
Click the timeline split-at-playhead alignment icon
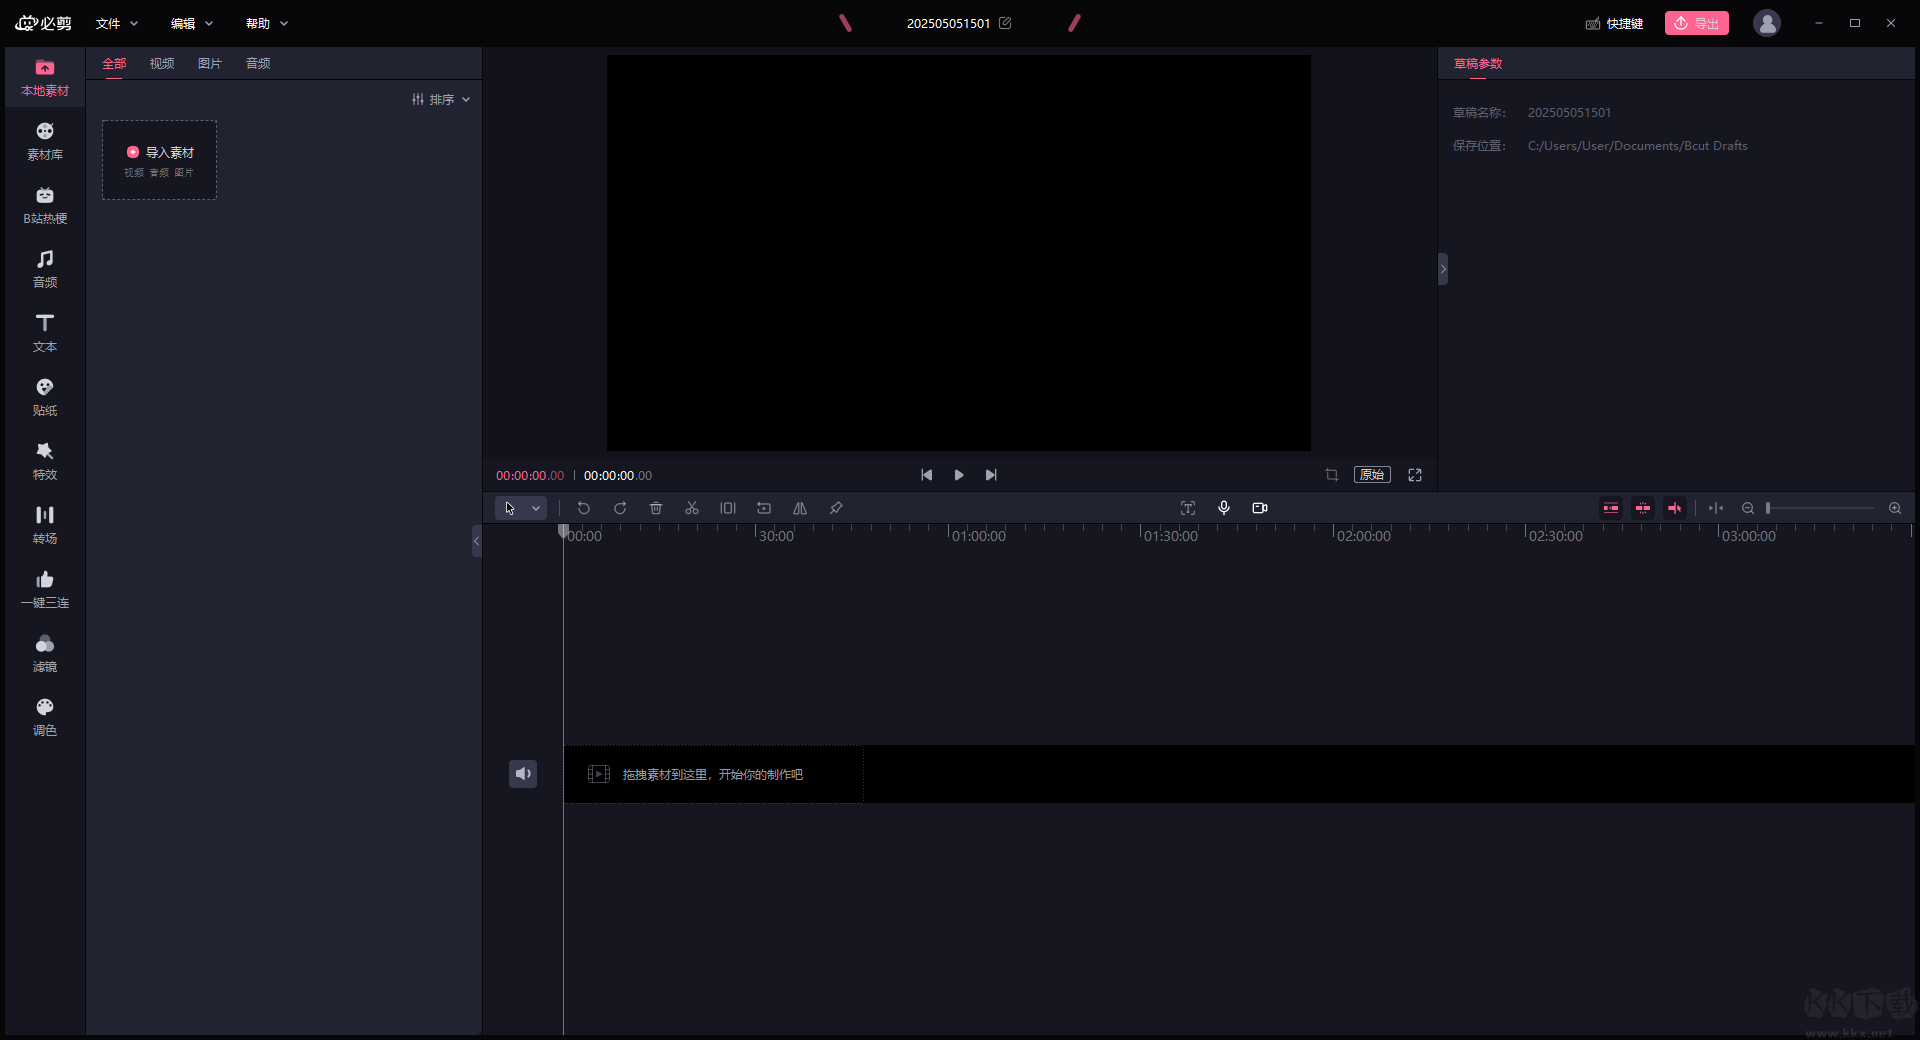click(1716, 508)
